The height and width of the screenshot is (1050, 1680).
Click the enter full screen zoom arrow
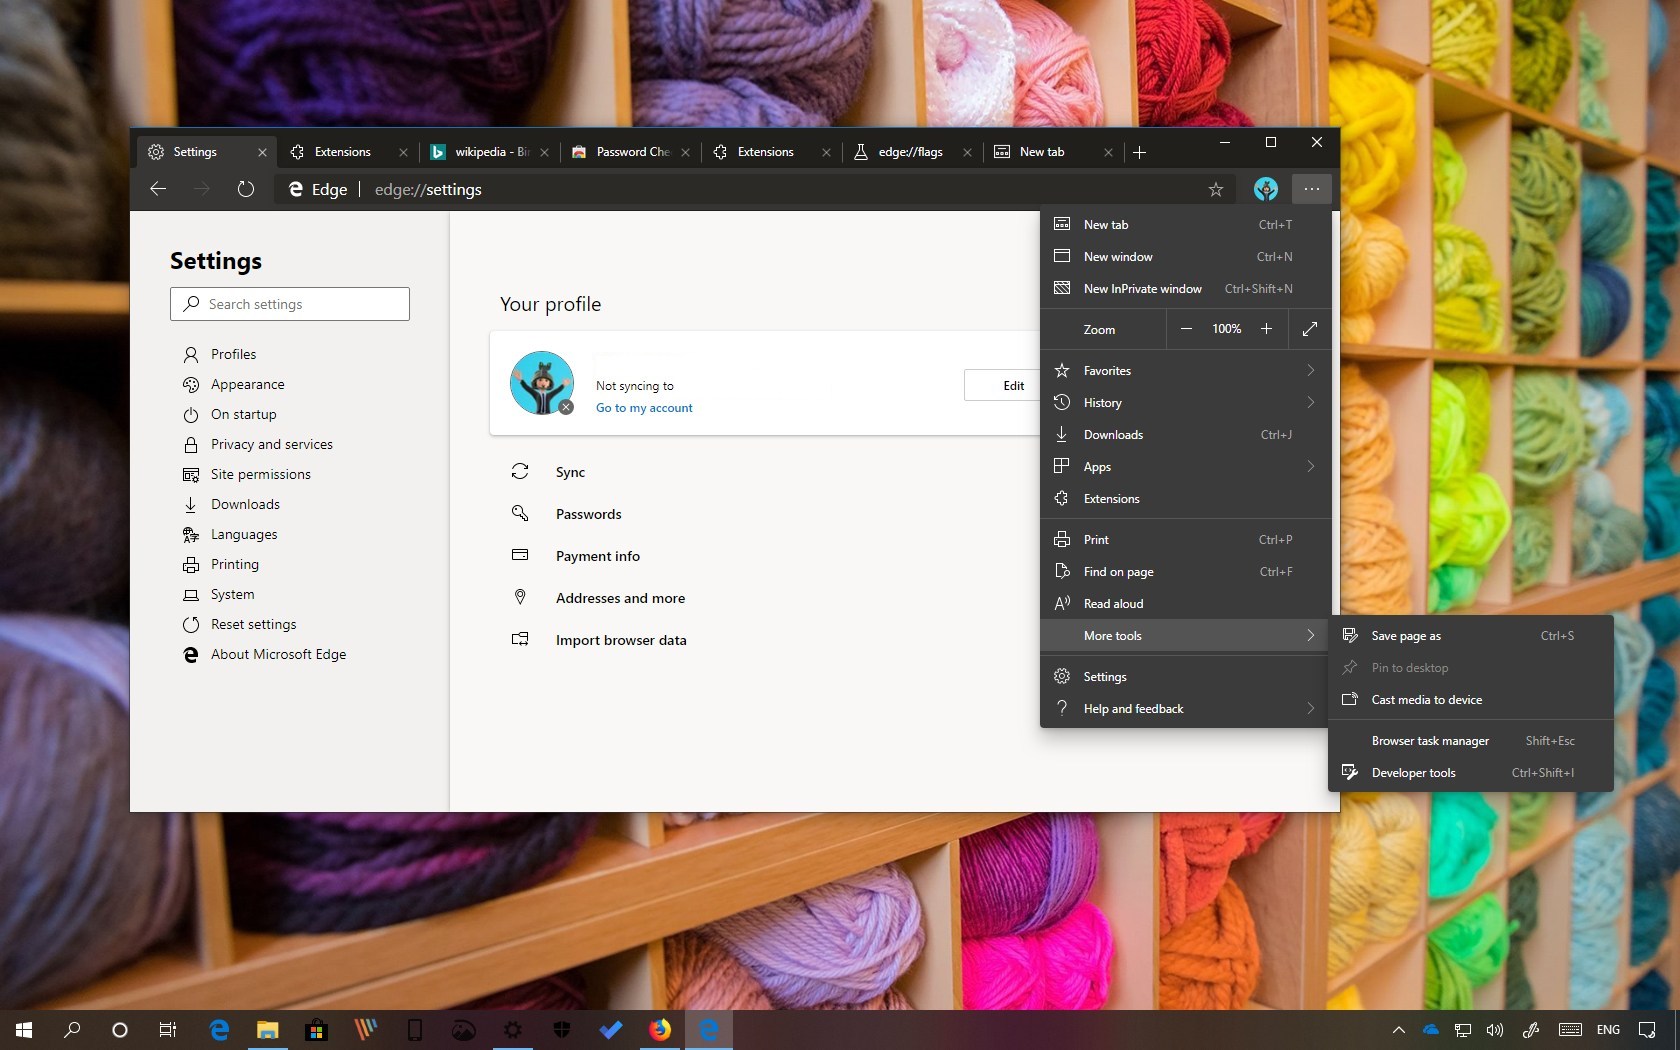pyautogui.click(x=1310, y=329)
